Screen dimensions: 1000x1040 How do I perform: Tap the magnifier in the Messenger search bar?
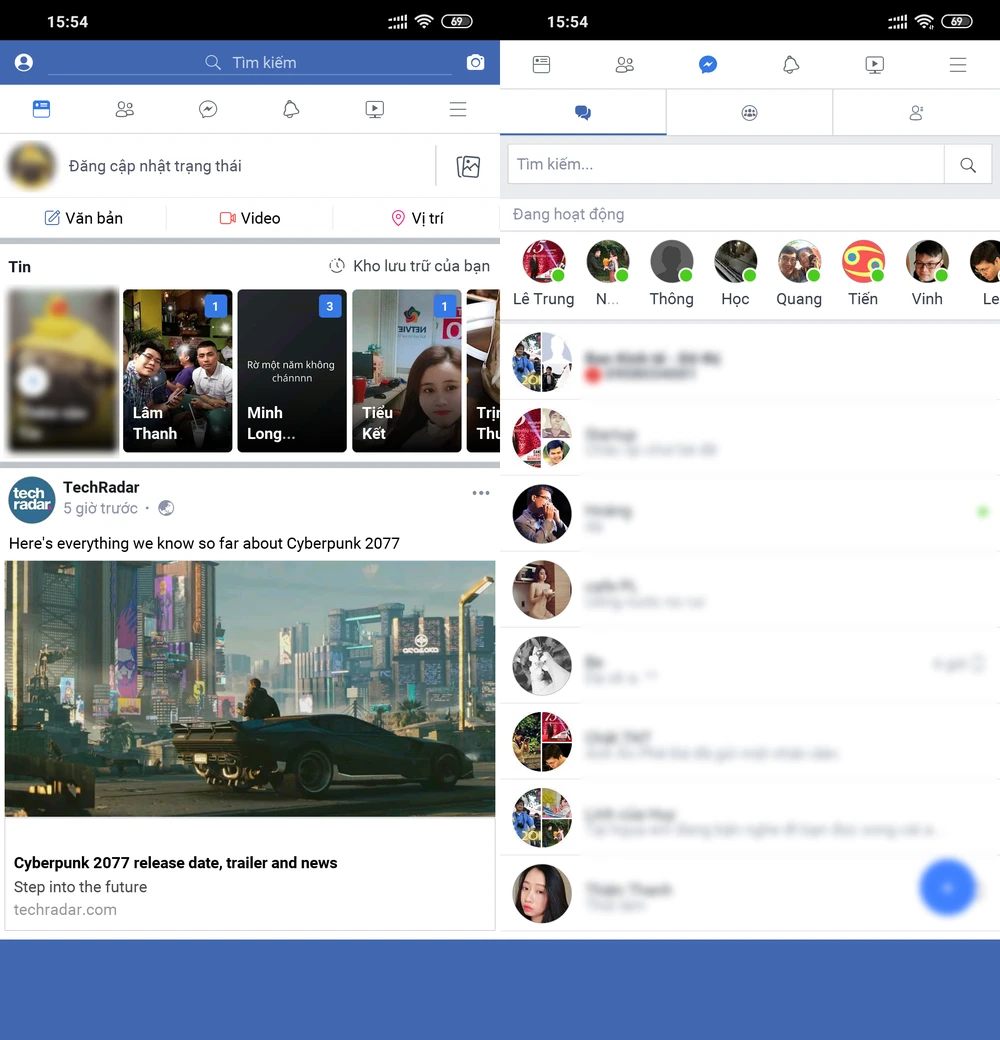968,164
